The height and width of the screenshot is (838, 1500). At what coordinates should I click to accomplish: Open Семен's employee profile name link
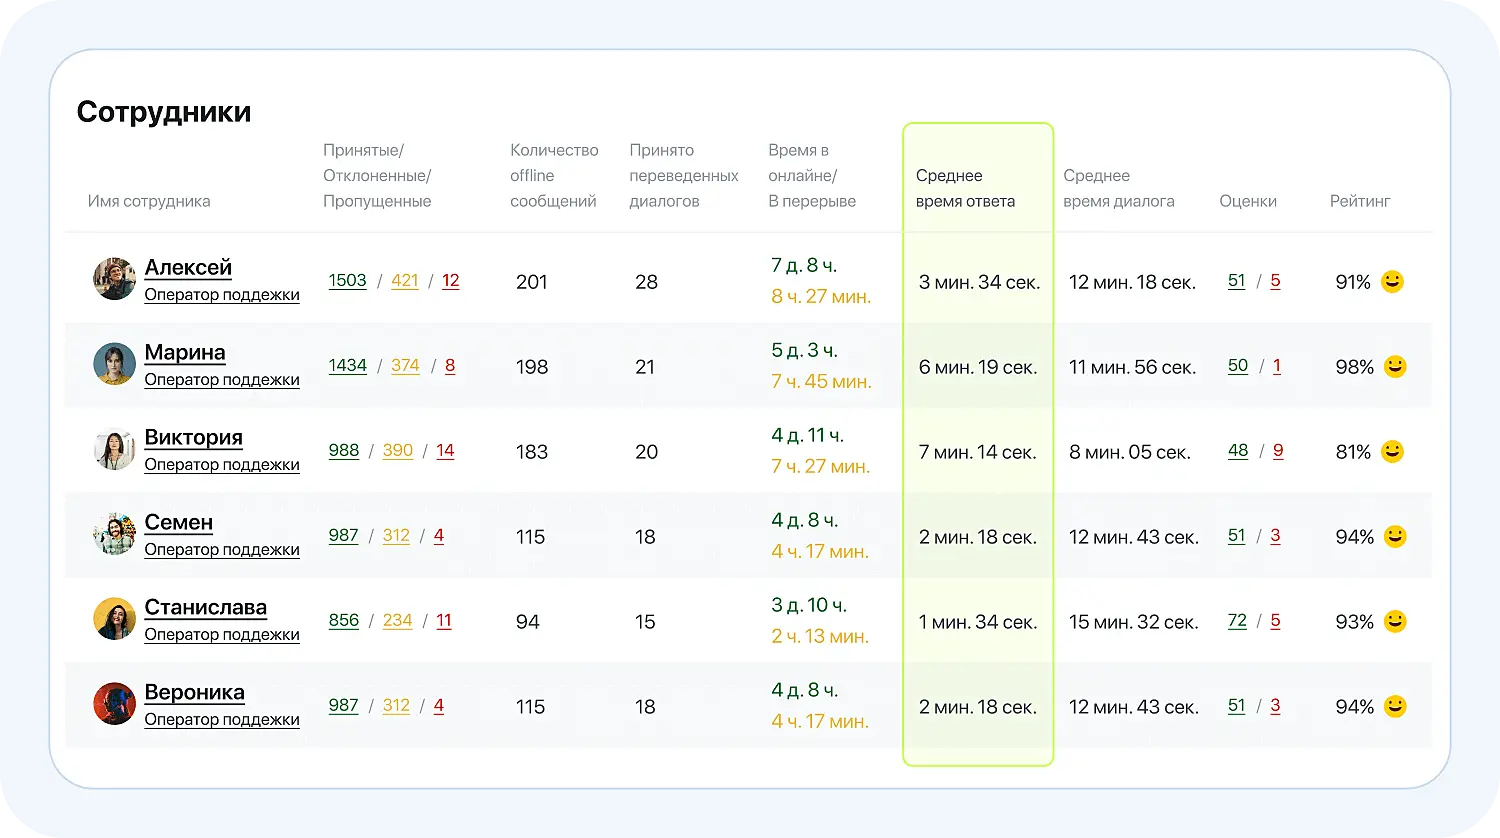point(179,523)
